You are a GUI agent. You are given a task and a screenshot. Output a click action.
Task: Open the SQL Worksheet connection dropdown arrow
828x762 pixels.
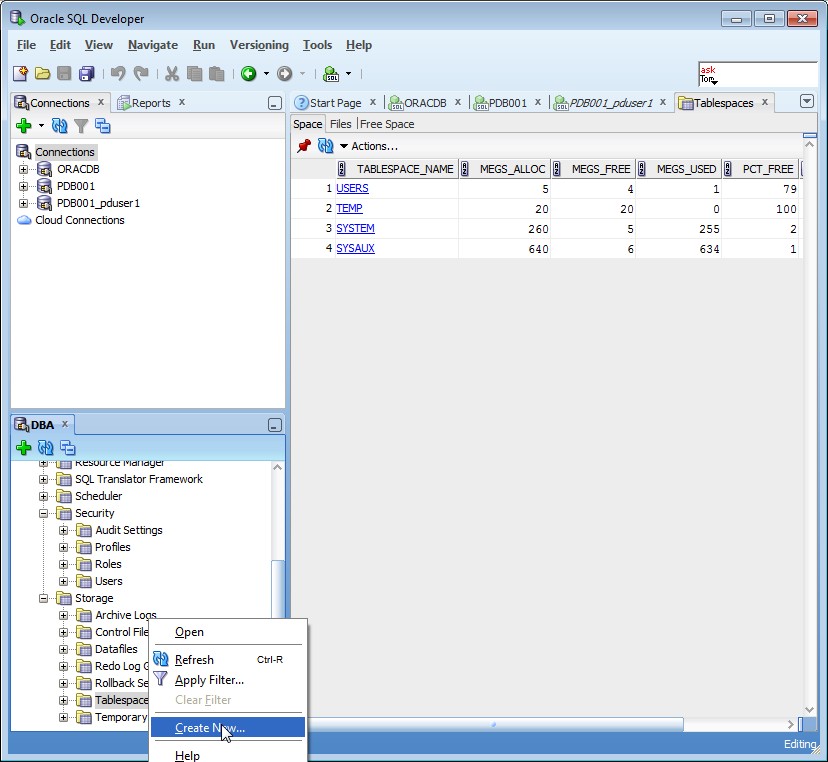click(x=349, y=73)
